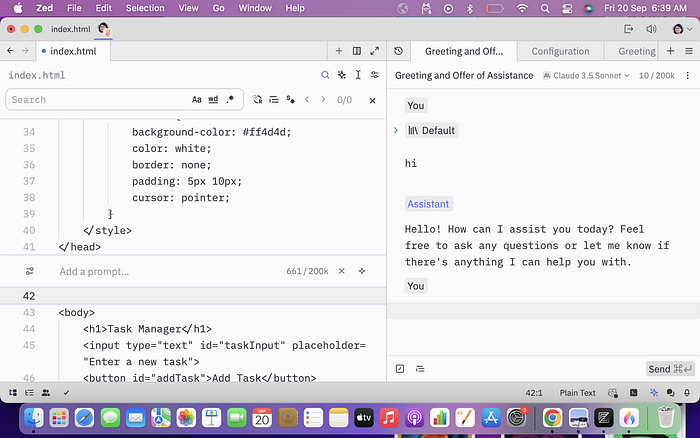Confirm inline prompt with sparkle icon
Viewport: 700px width, 438px height.
362,271
